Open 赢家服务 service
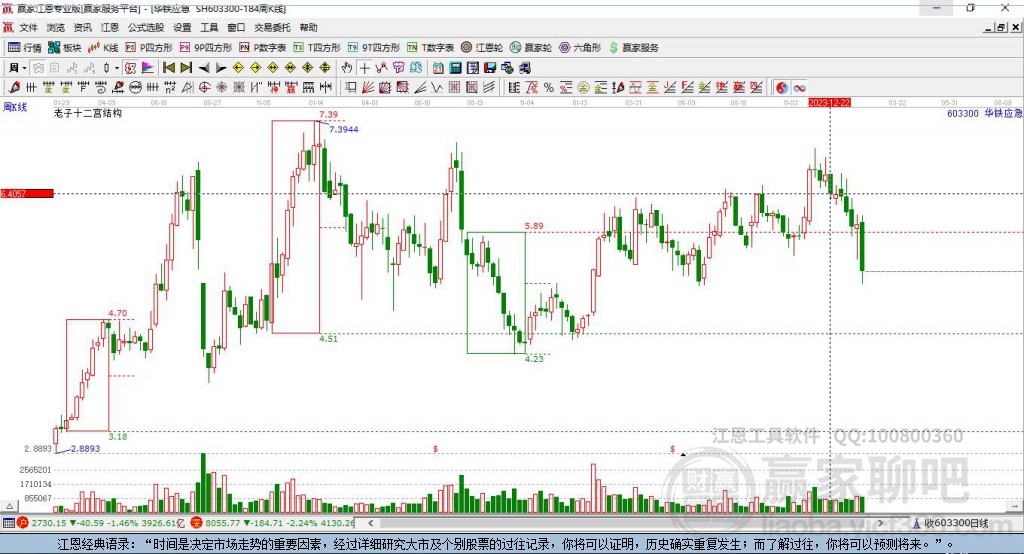This screenshot has height=554, width=1024. pyautogui.click(x=633, y=48)
